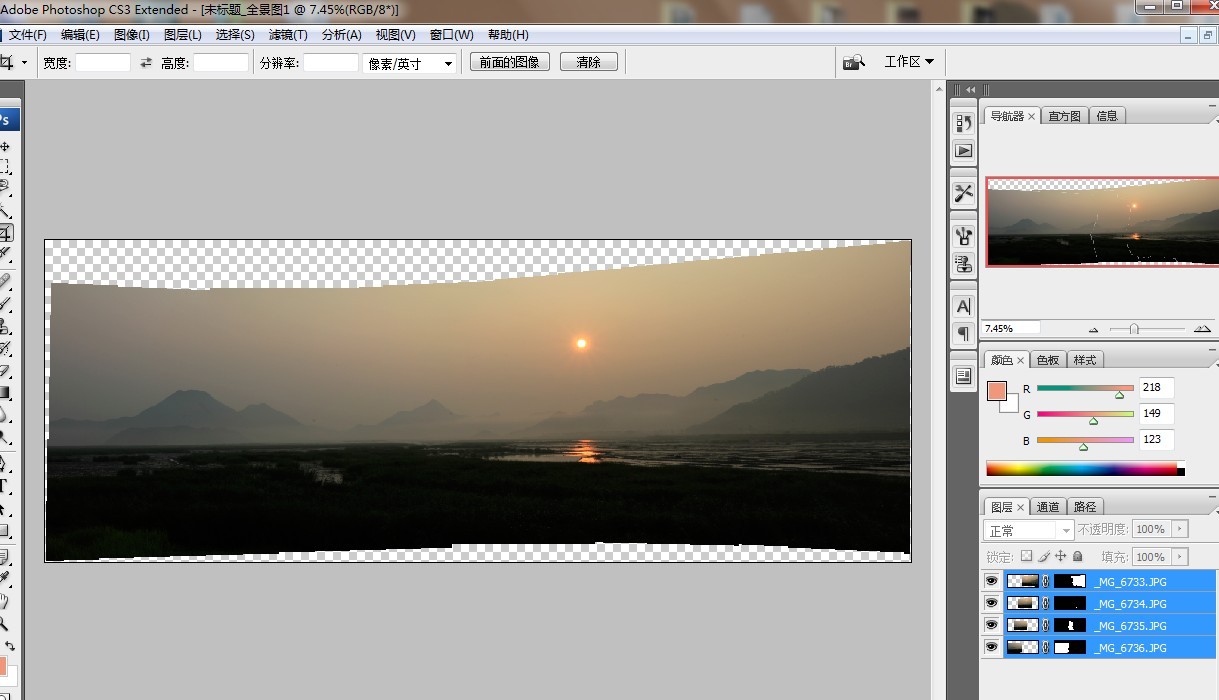Select the Rectangular Marquee tool

point(5,167)
